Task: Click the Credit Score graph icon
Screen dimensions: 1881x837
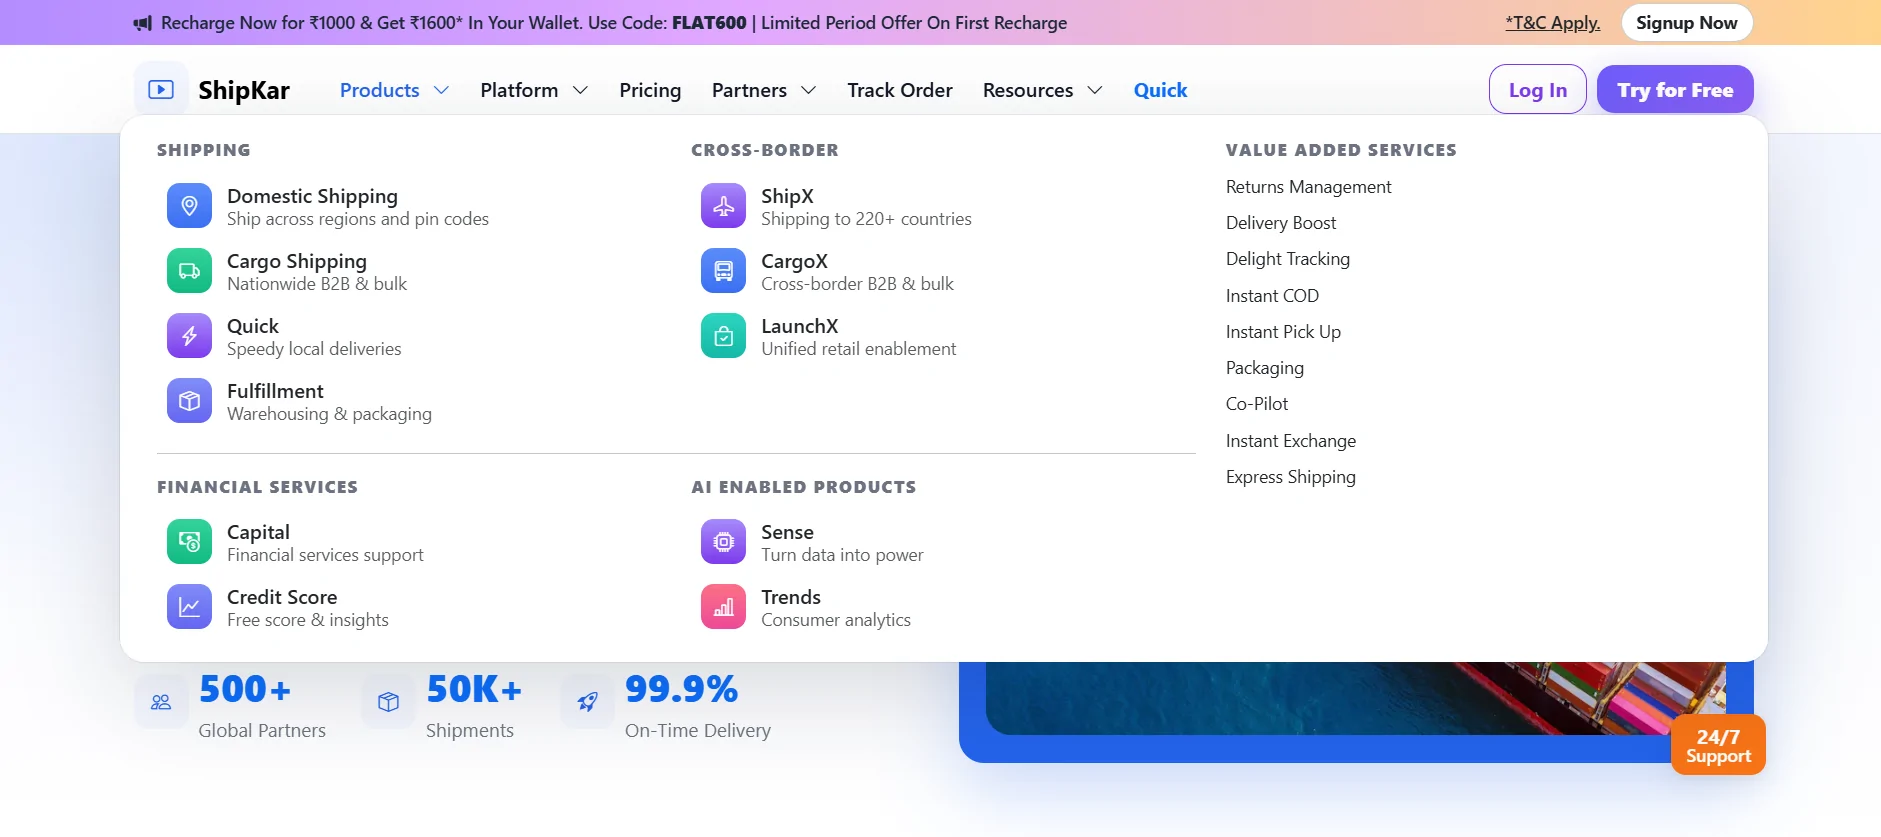Action: pos(189,607)
